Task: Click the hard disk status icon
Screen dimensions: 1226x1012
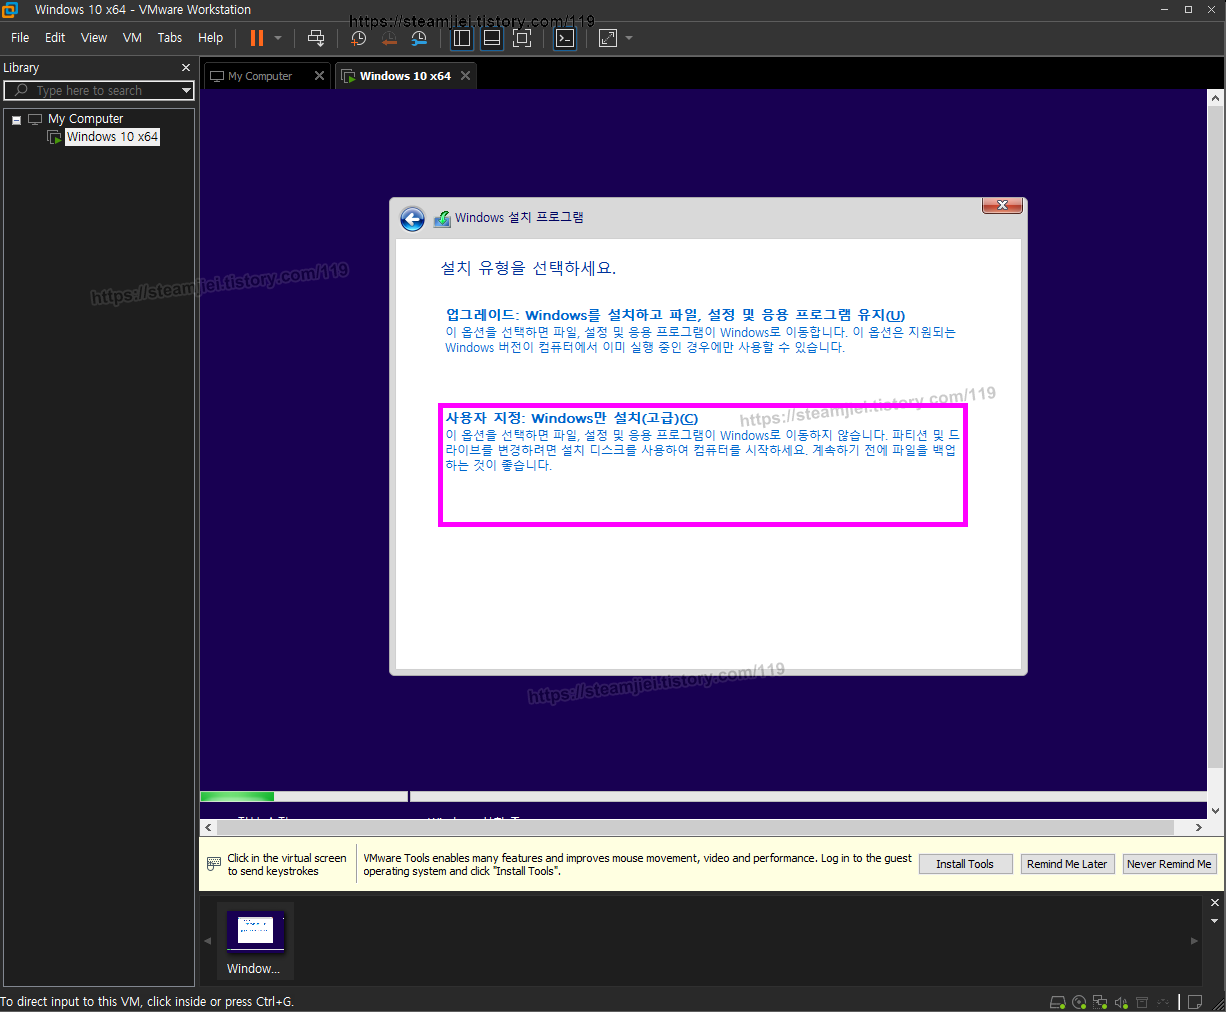Action: (1058, 1002)
